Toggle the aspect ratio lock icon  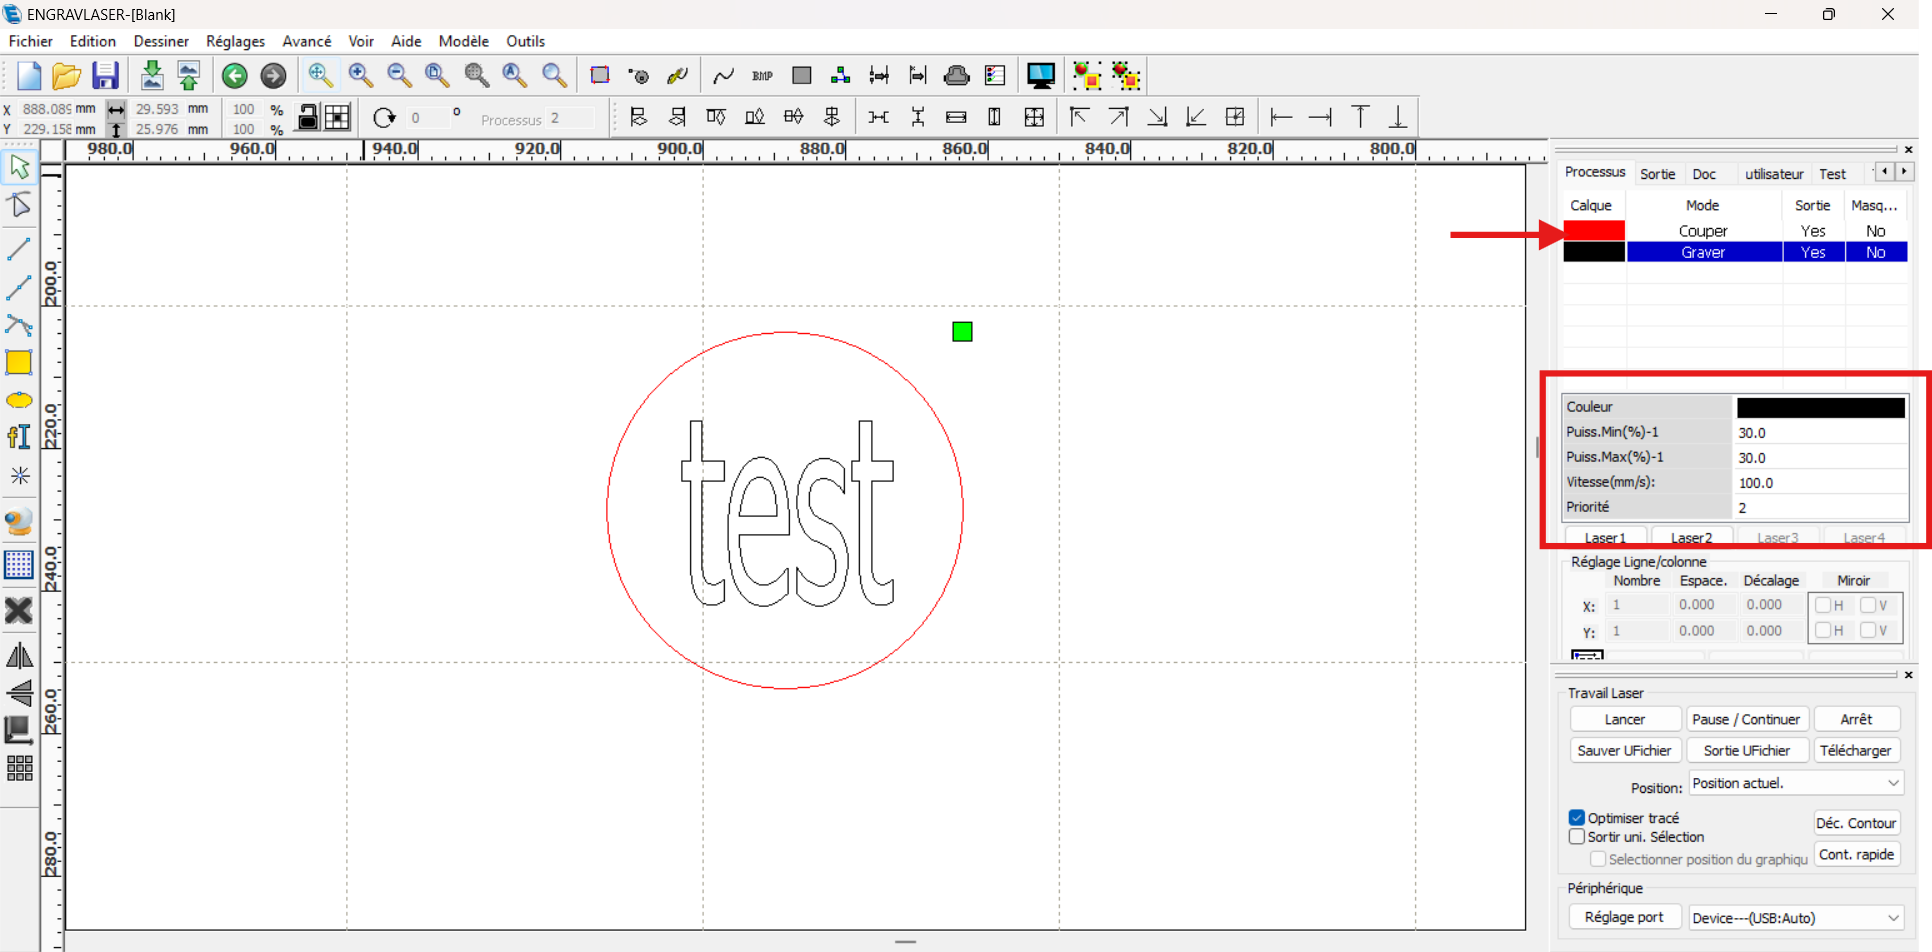pyautogui.click(x=308, y=118)
